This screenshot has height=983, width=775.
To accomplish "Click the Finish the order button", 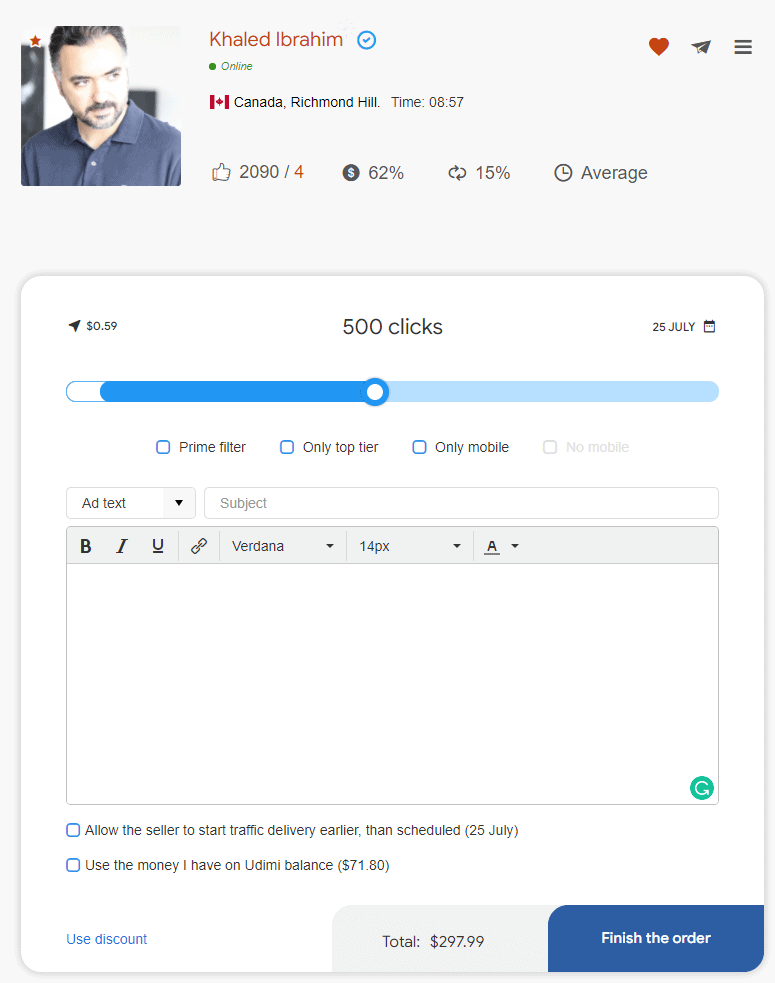I will coord(656,938).
